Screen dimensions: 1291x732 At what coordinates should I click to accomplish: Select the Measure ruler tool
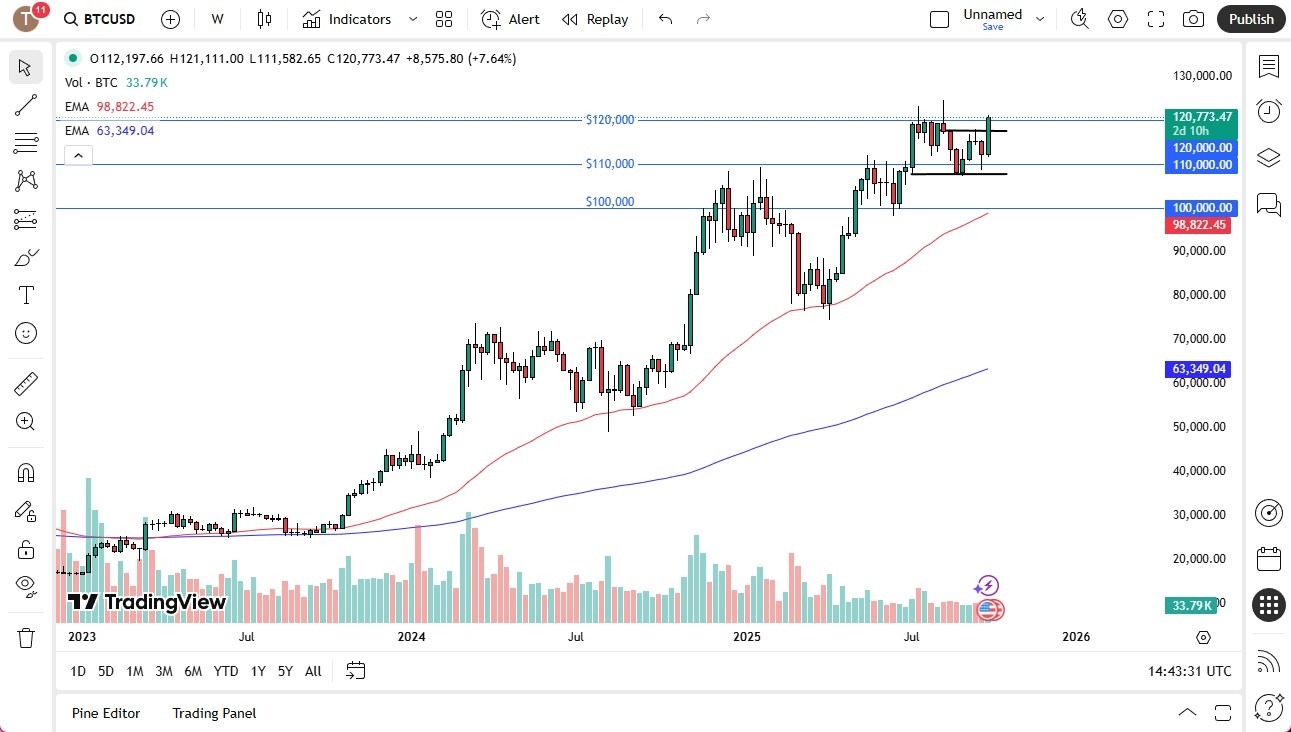[x=26, y=383]
